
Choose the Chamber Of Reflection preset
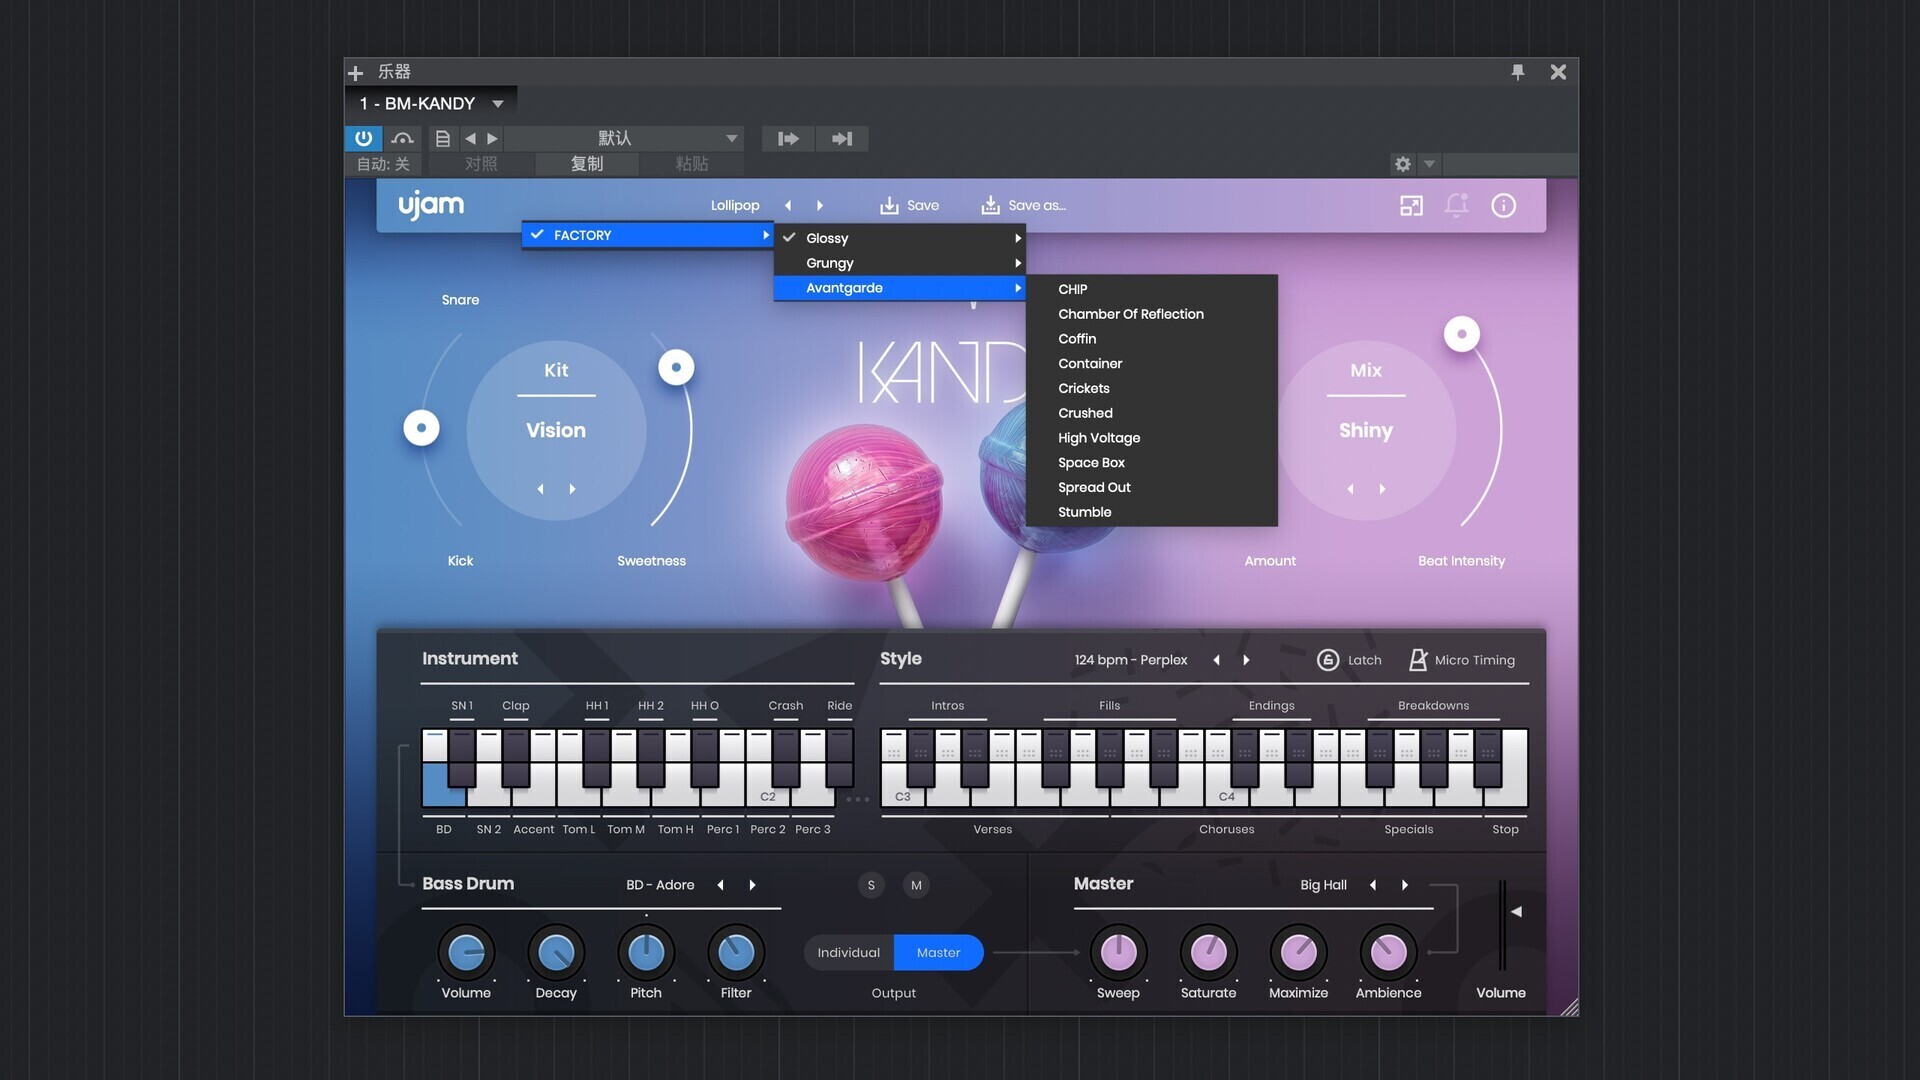1151,314
